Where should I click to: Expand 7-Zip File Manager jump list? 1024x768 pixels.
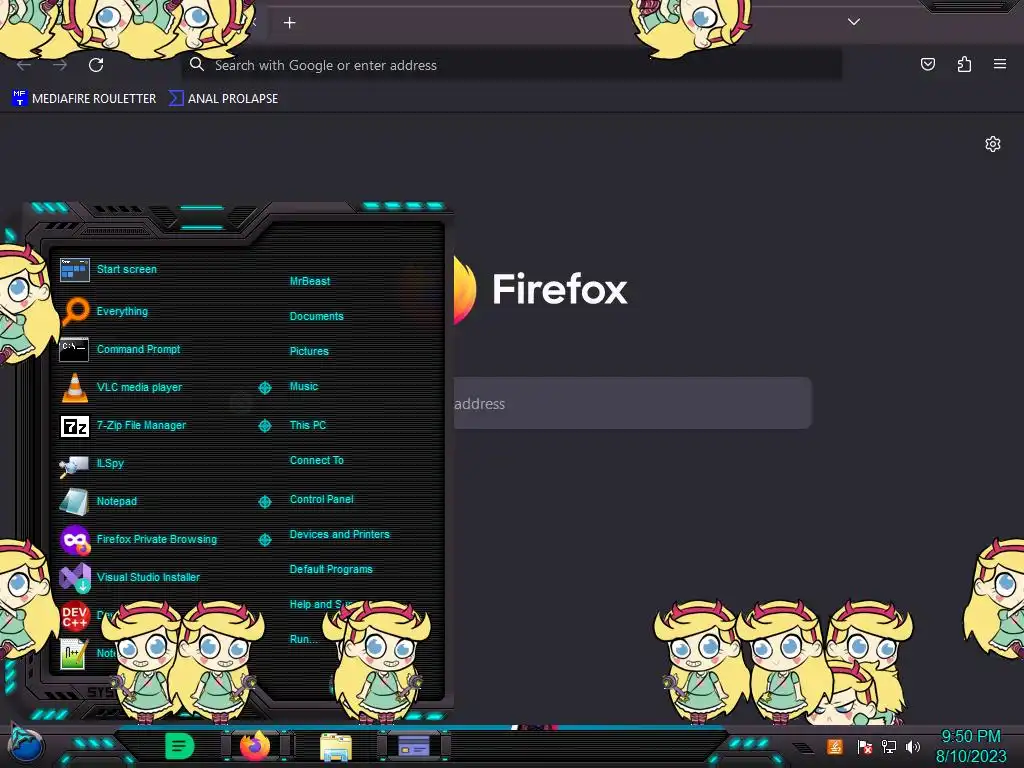[x=264, y=426]
